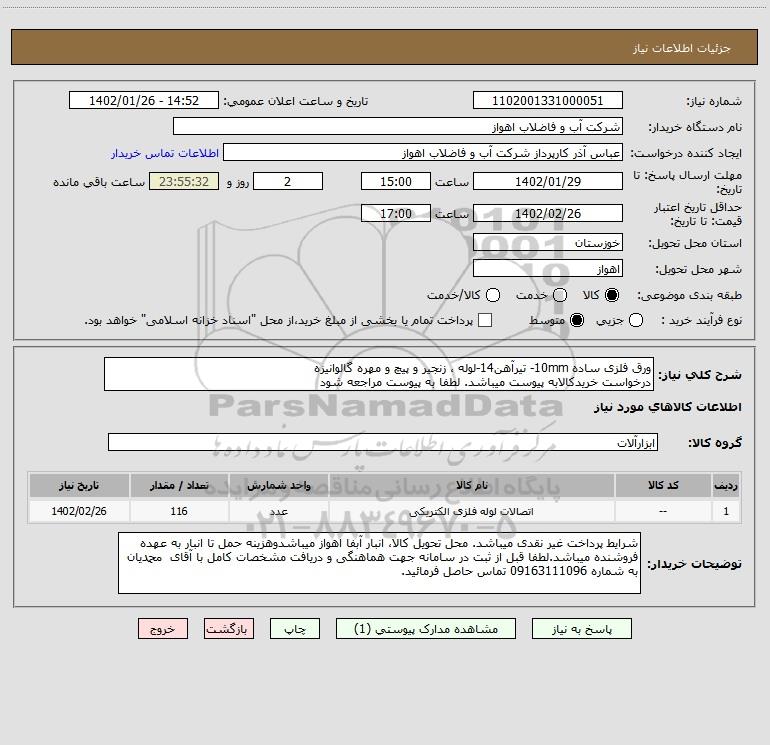
Task: Click the اطلاعات کالاهای مورد نیاز heading
Action: 667,407
